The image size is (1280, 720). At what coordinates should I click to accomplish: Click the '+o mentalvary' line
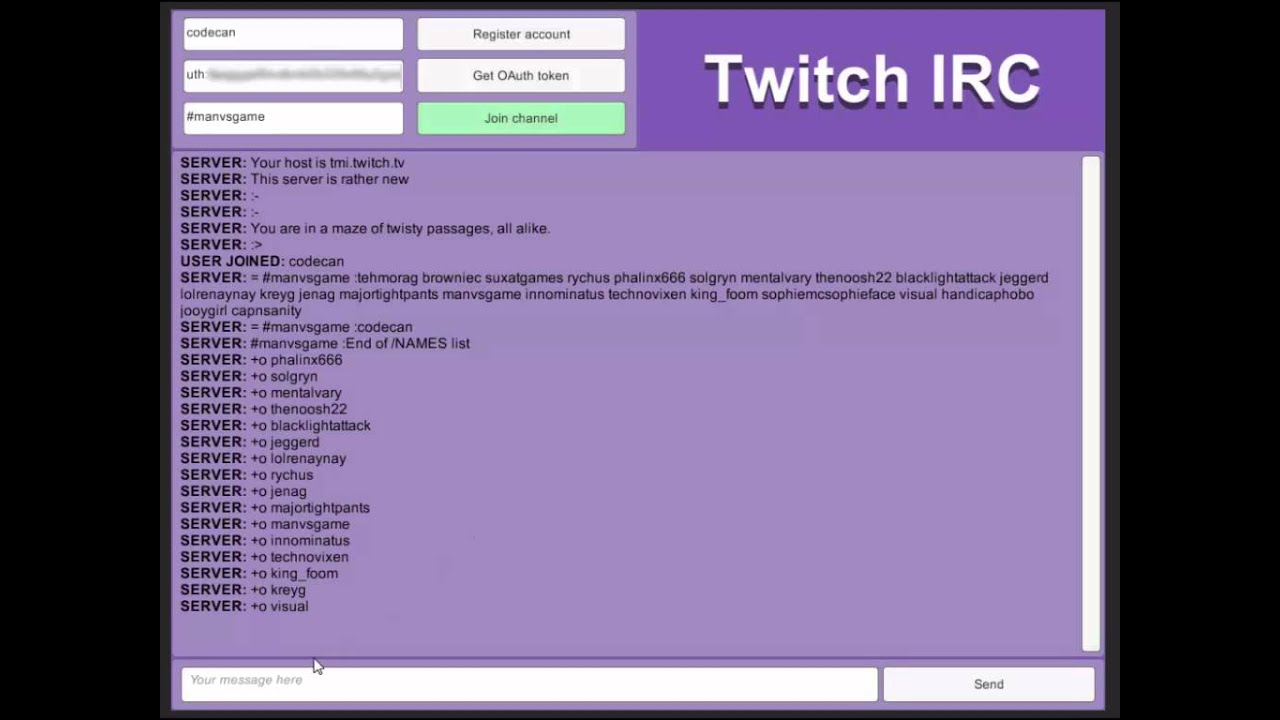pos(261,393)
